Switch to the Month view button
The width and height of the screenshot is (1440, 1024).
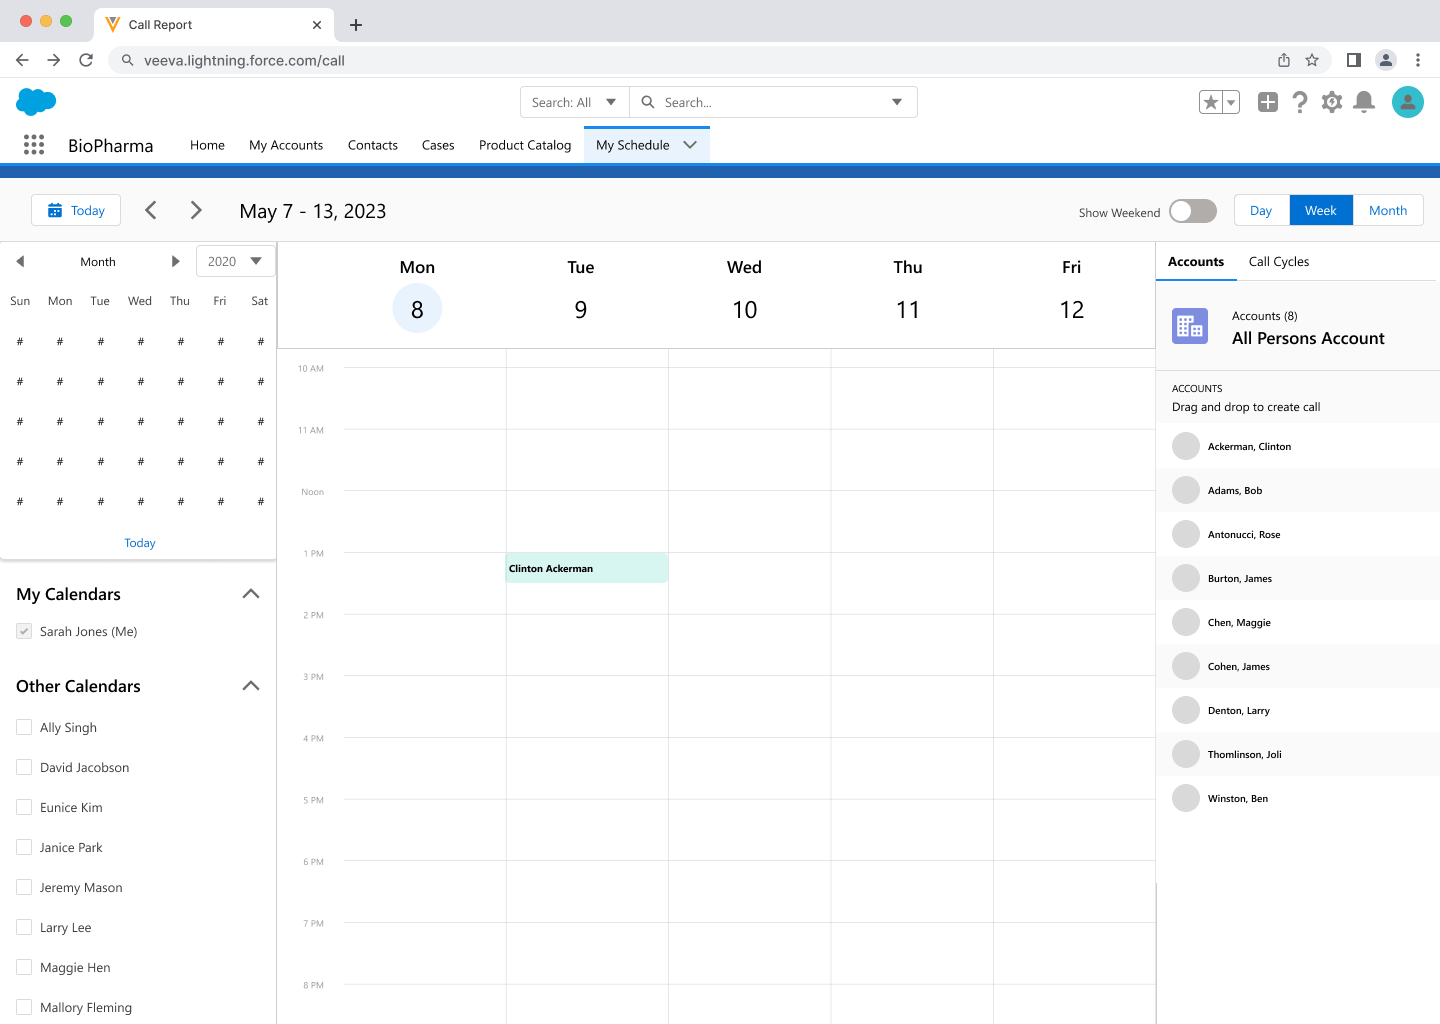pyautogui.click(x=1387, y=211)
